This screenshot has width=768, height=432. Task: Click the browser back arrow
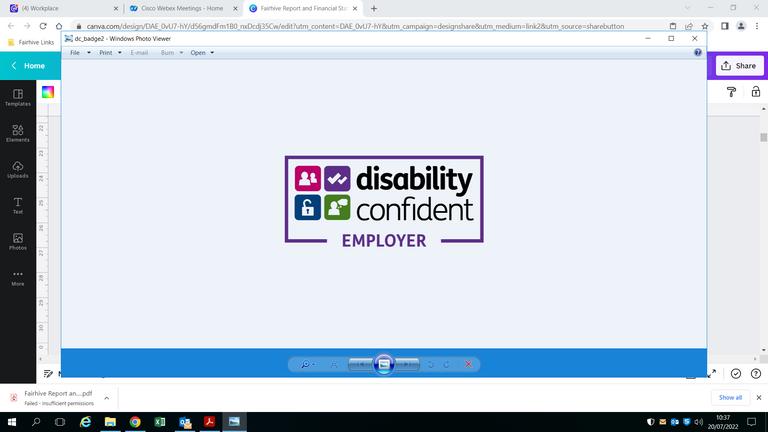[x=11, y=26]
